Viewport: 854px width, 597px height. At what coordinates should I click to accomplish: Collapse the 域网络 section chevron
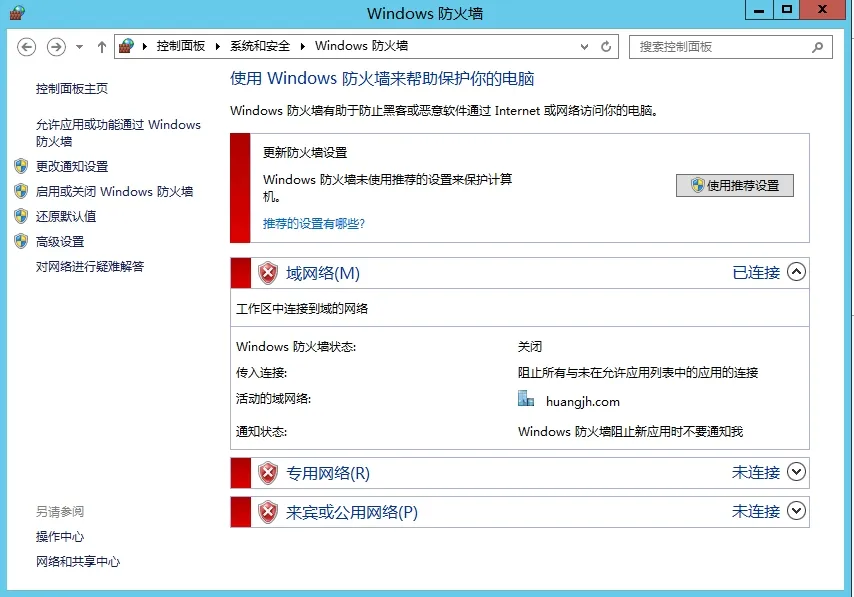[796, 272]
